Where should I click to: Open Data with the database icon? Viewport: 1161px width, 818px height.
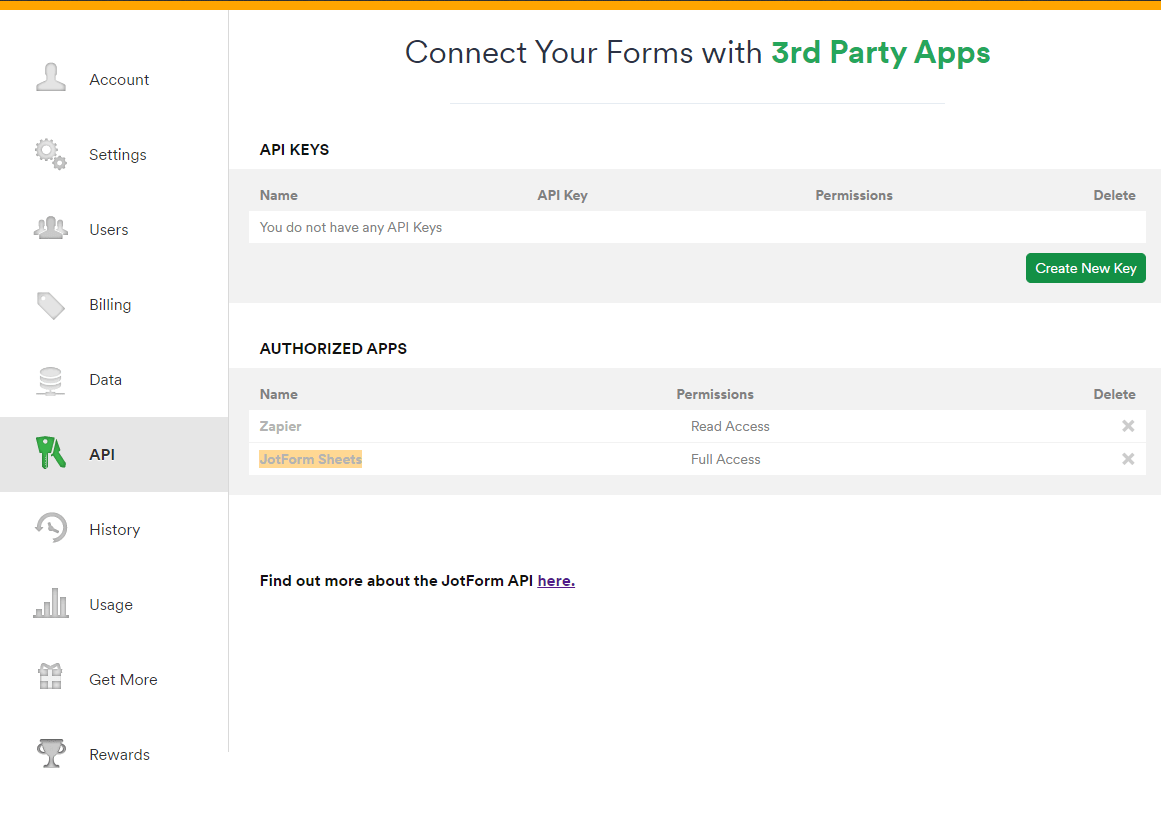pos(51,378)
